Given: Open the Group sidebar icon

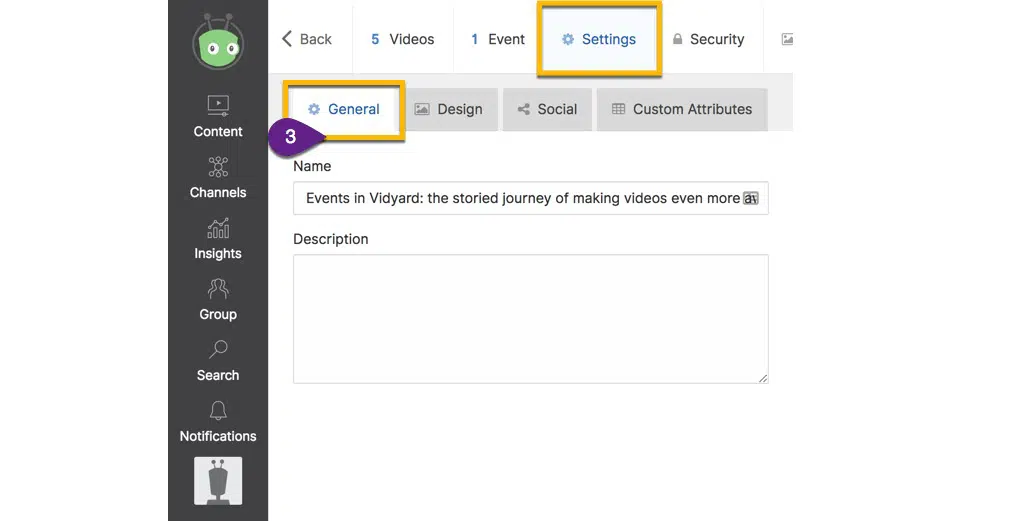Looking at the screenshot, I should (x=218, y=289).
